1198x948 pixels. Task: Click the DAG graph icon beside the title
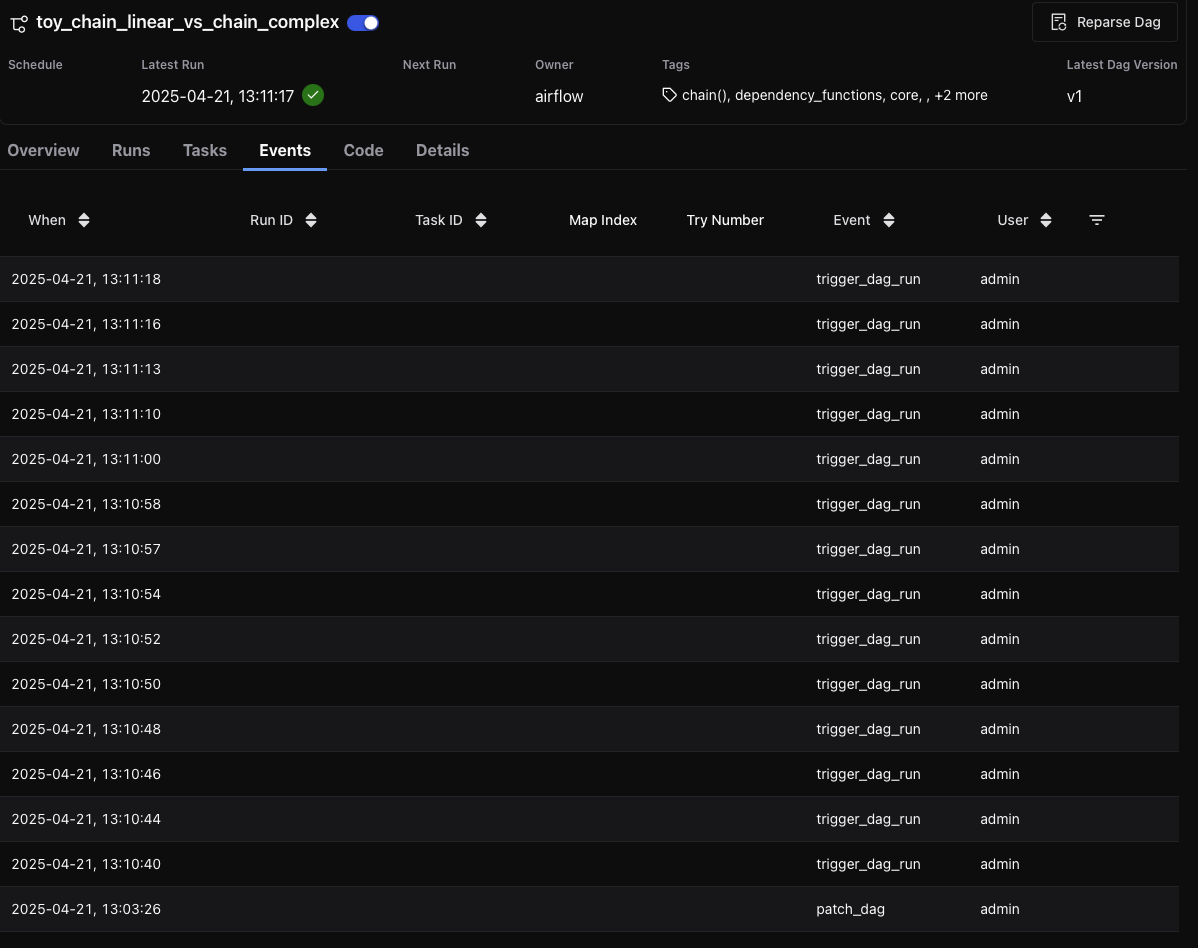coord(18,22)
